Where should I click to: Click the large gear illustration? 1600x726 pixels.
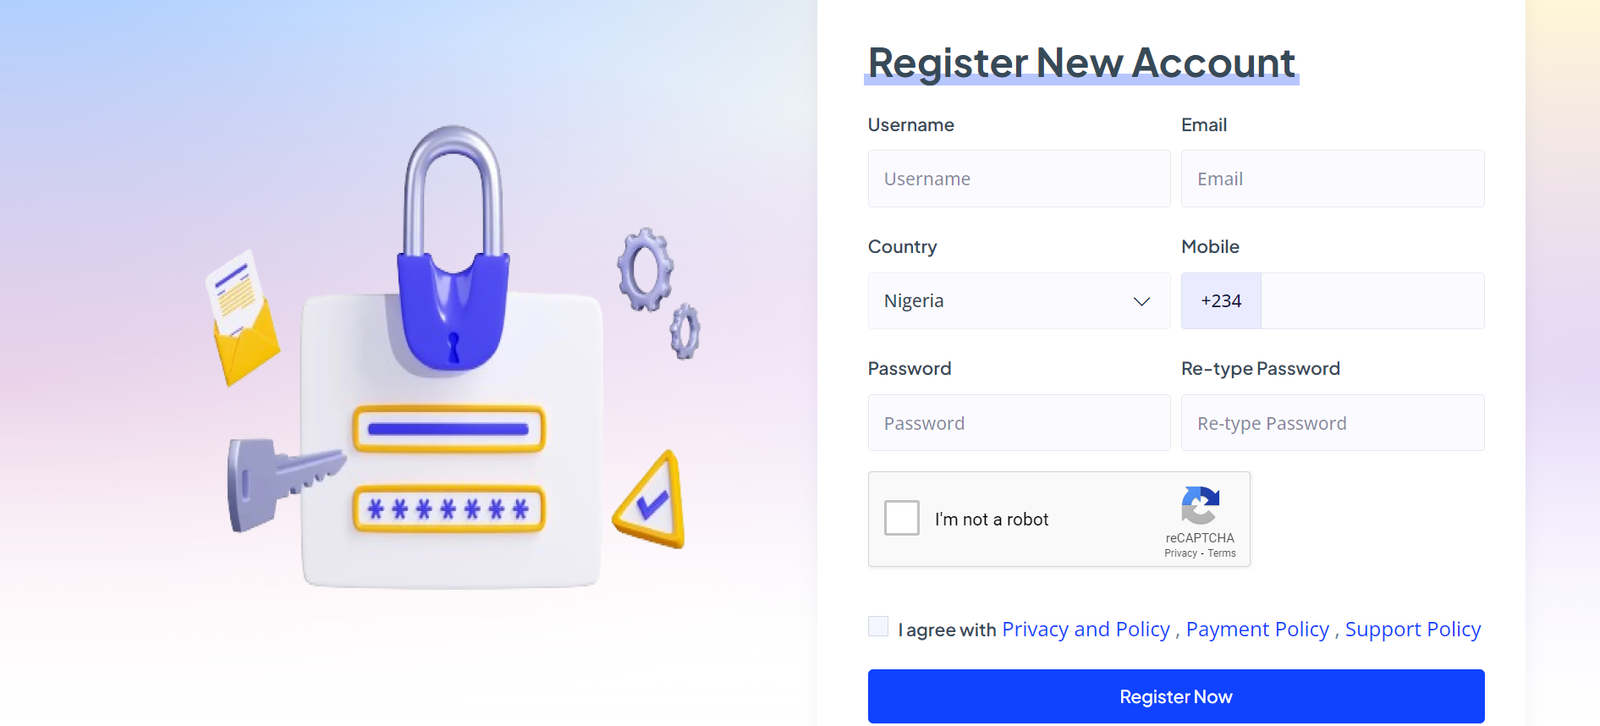[x=645, y=268]
